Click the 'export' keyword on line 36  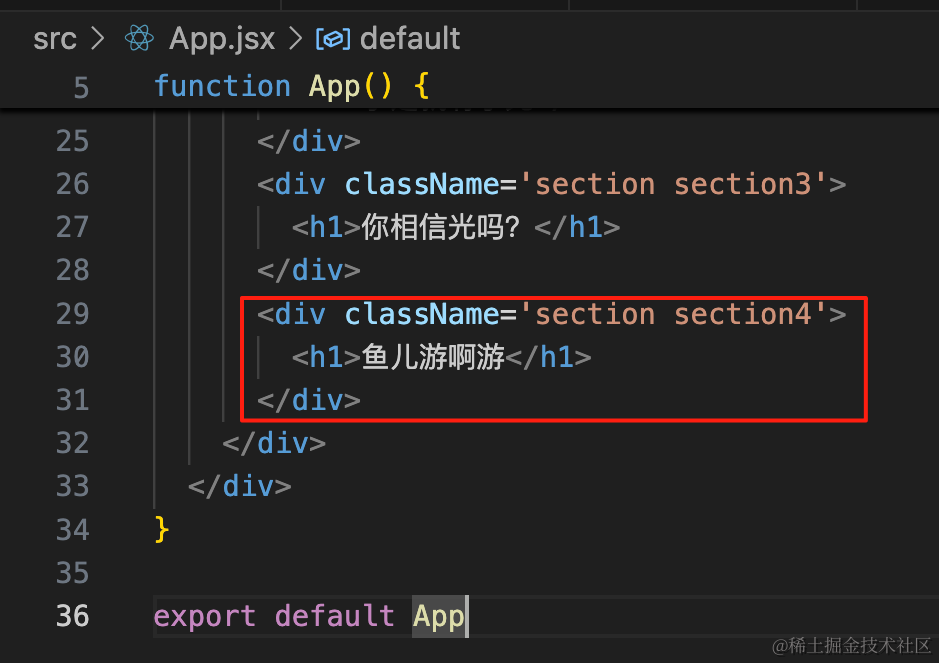[205, 617]
